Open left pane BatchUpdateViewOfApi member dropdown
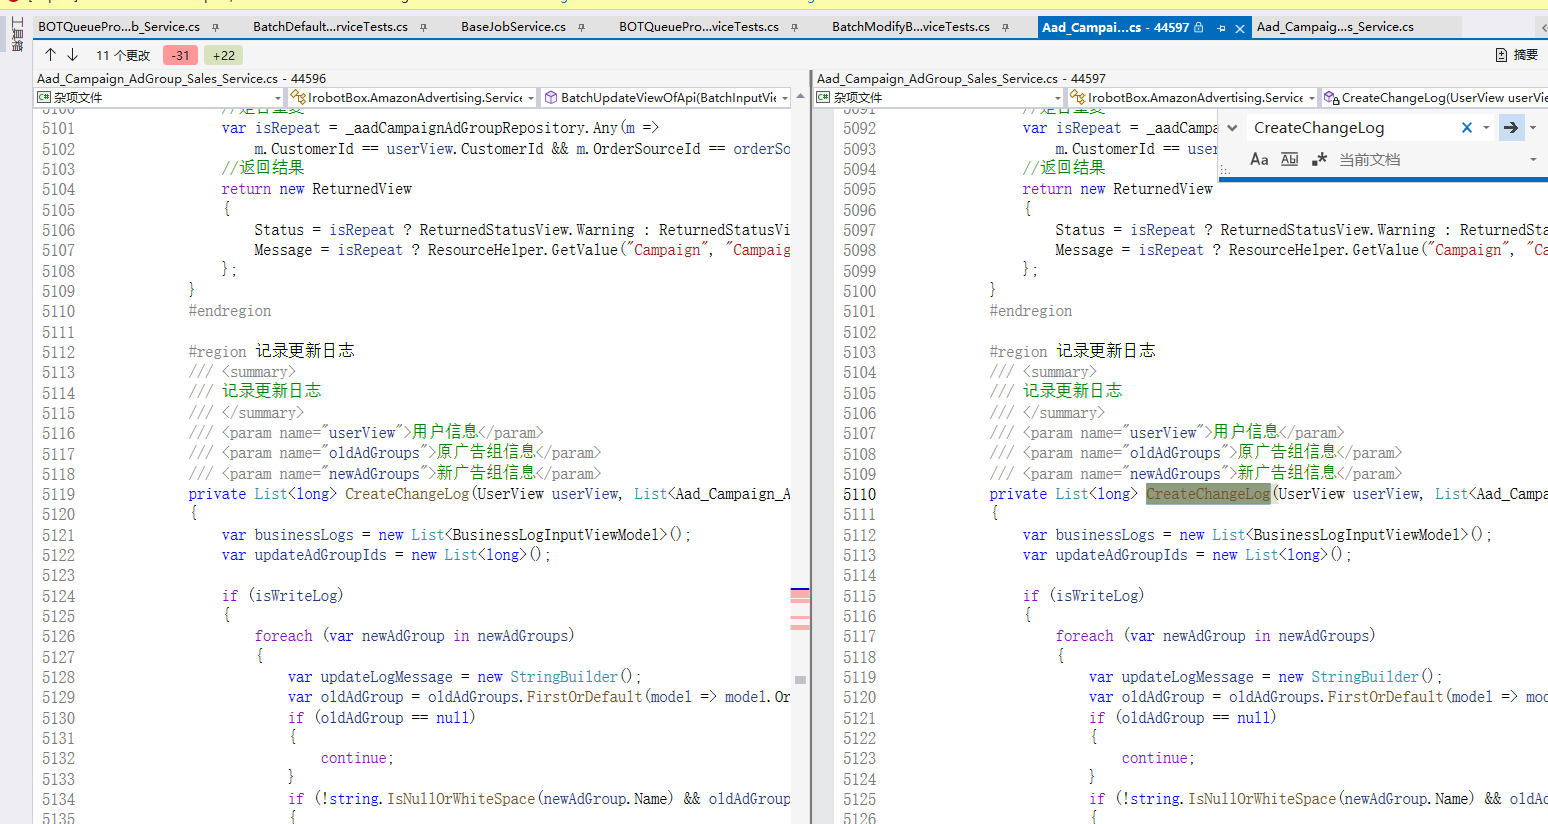The image size is (1548, 824). pos(666,97)
